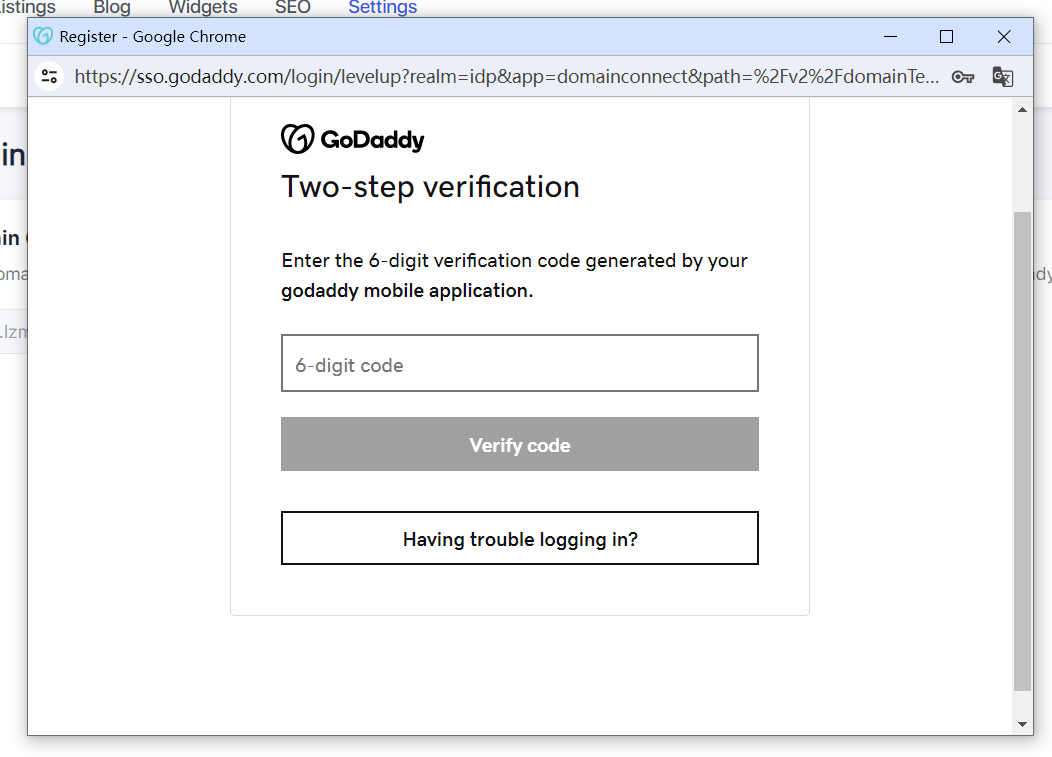This screenshot has height=757, width=1052.
Task: Click the Google Translate icon in address bar
Action: (x=1002, y=77)
